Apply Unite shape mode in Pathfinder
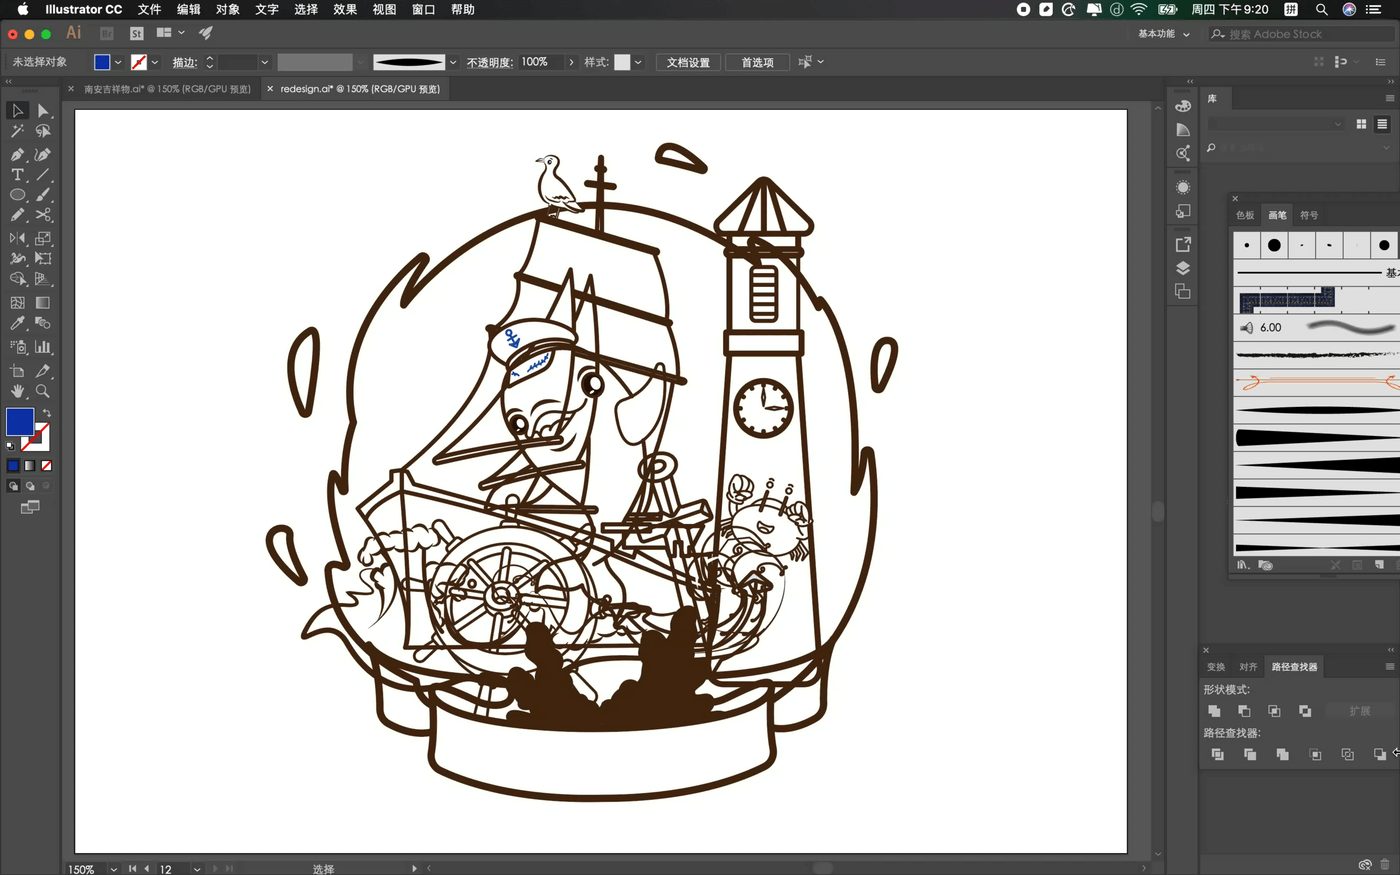Image resolution: width=1400 pixels, height=875 pixels. pyautogui.click(x=1214, y=711)
